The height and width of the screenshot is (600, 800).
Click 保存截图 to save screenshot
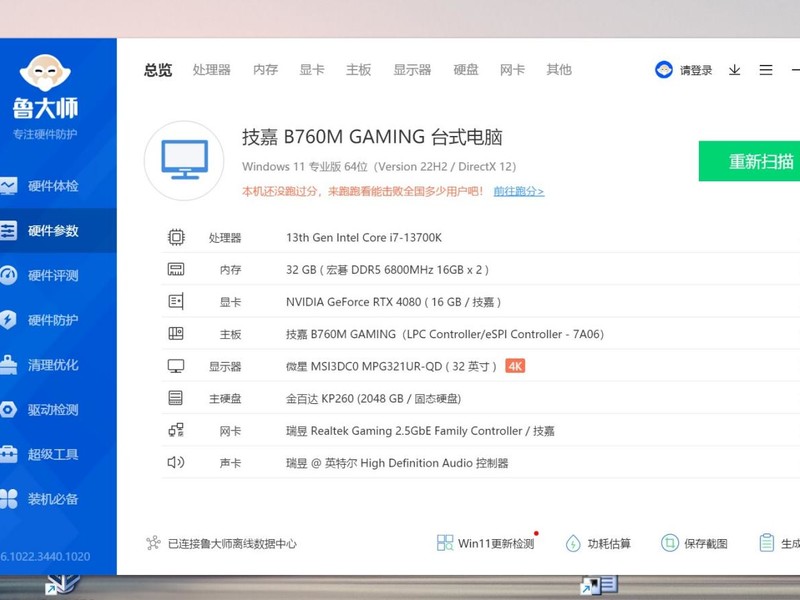pos(694,543)
